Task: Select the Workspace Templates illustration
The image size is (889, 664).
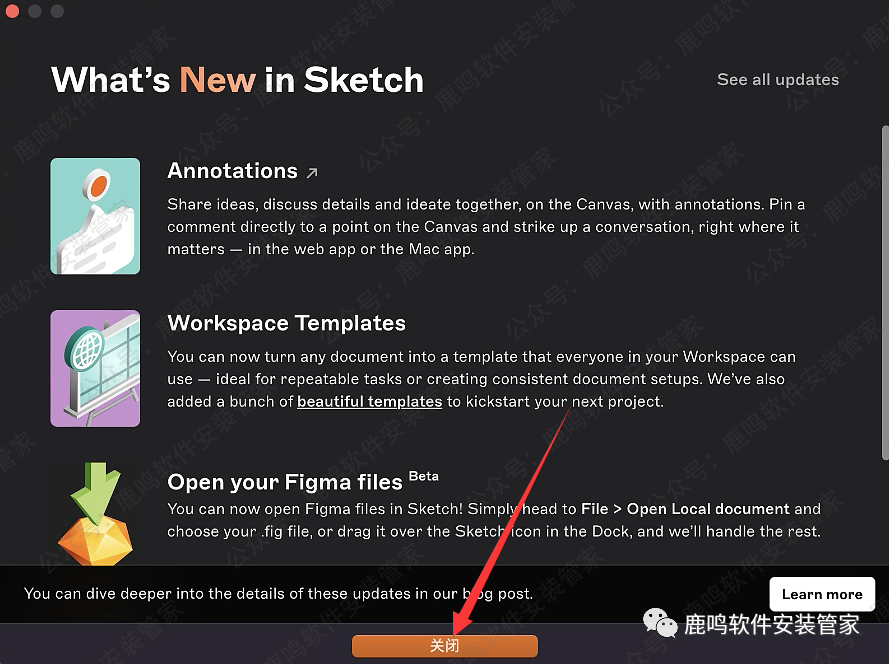Action: pos(95,368)
